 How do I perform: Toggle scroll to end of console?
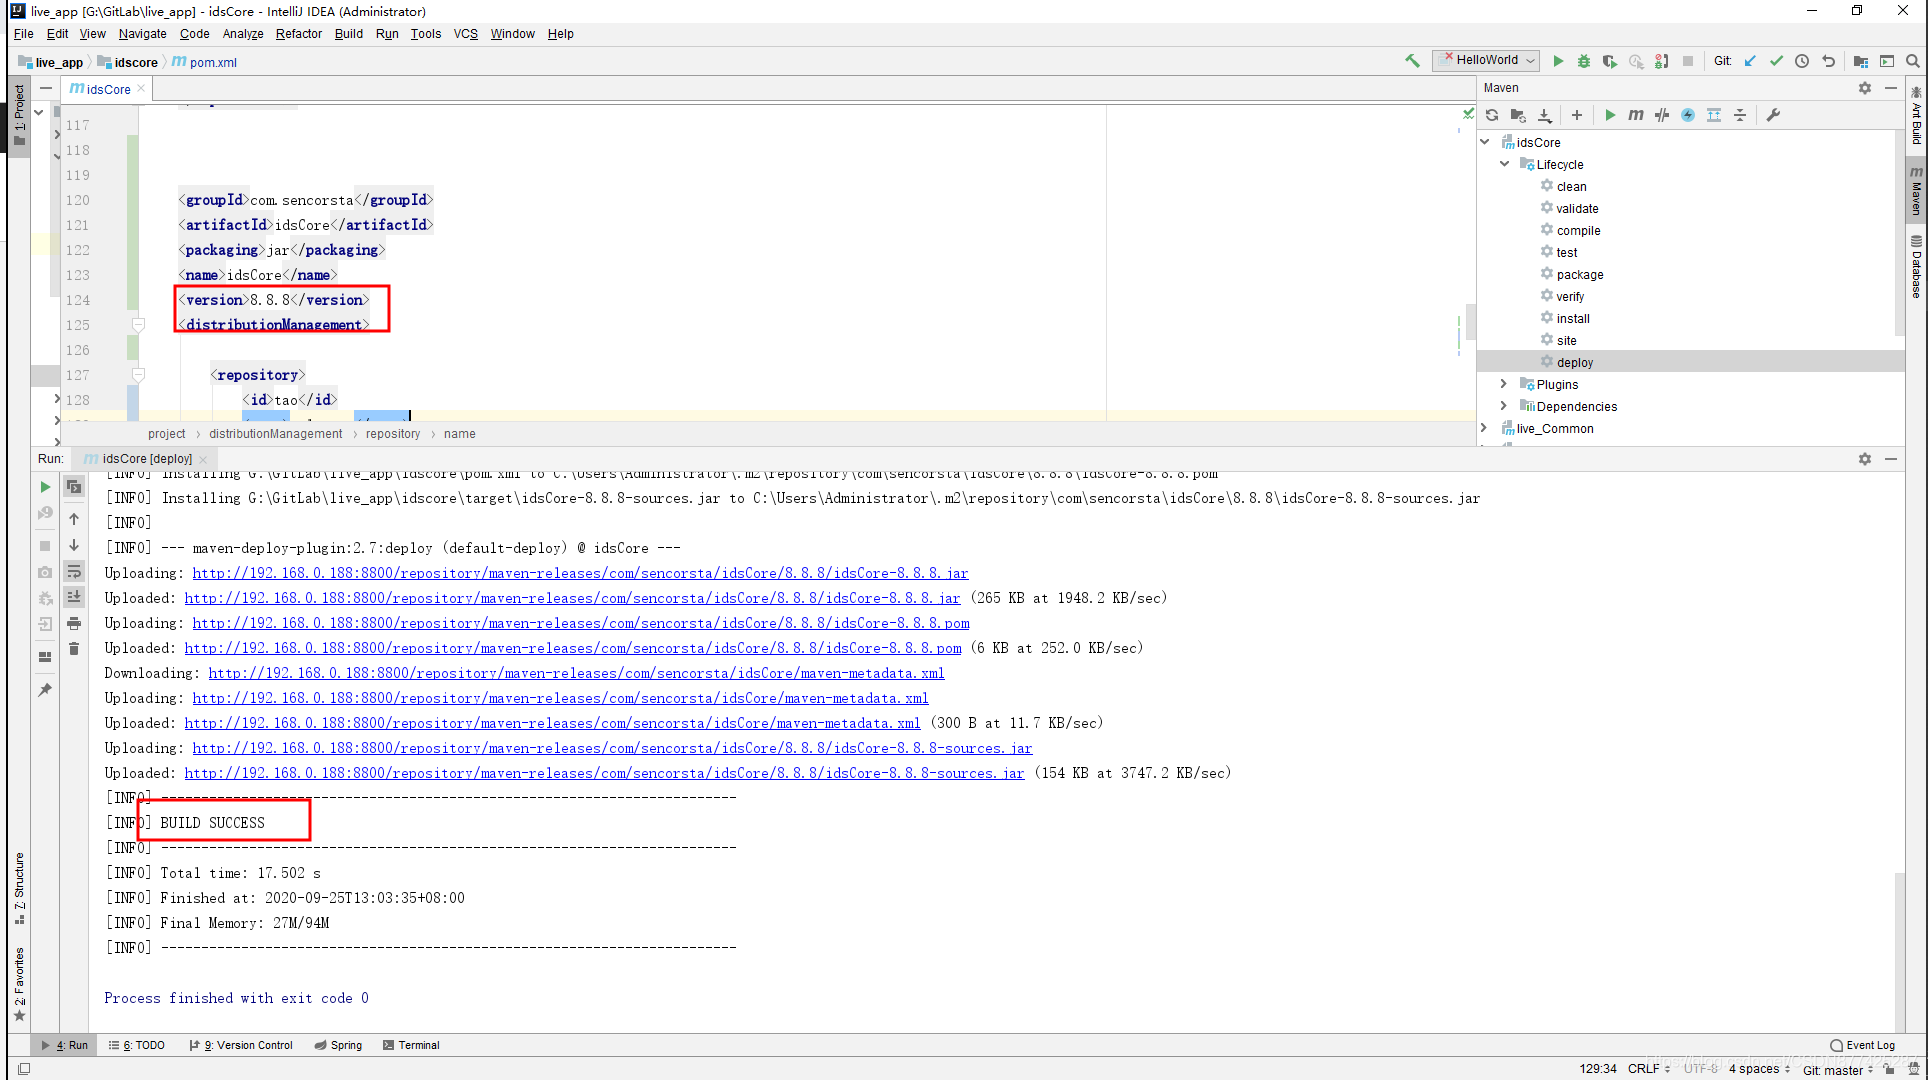pos(74,597)
